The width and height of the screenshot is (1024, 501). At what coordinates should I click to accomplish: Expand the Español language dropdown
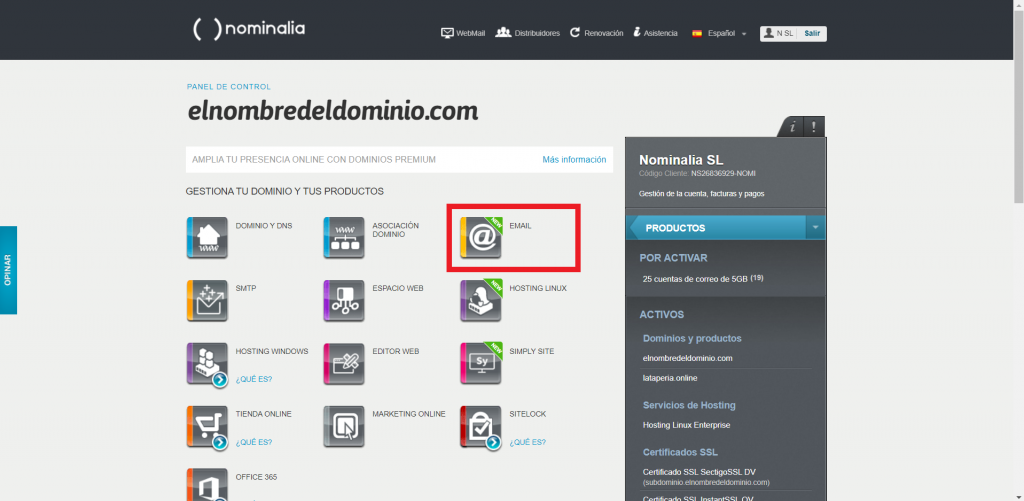point(720,33)
